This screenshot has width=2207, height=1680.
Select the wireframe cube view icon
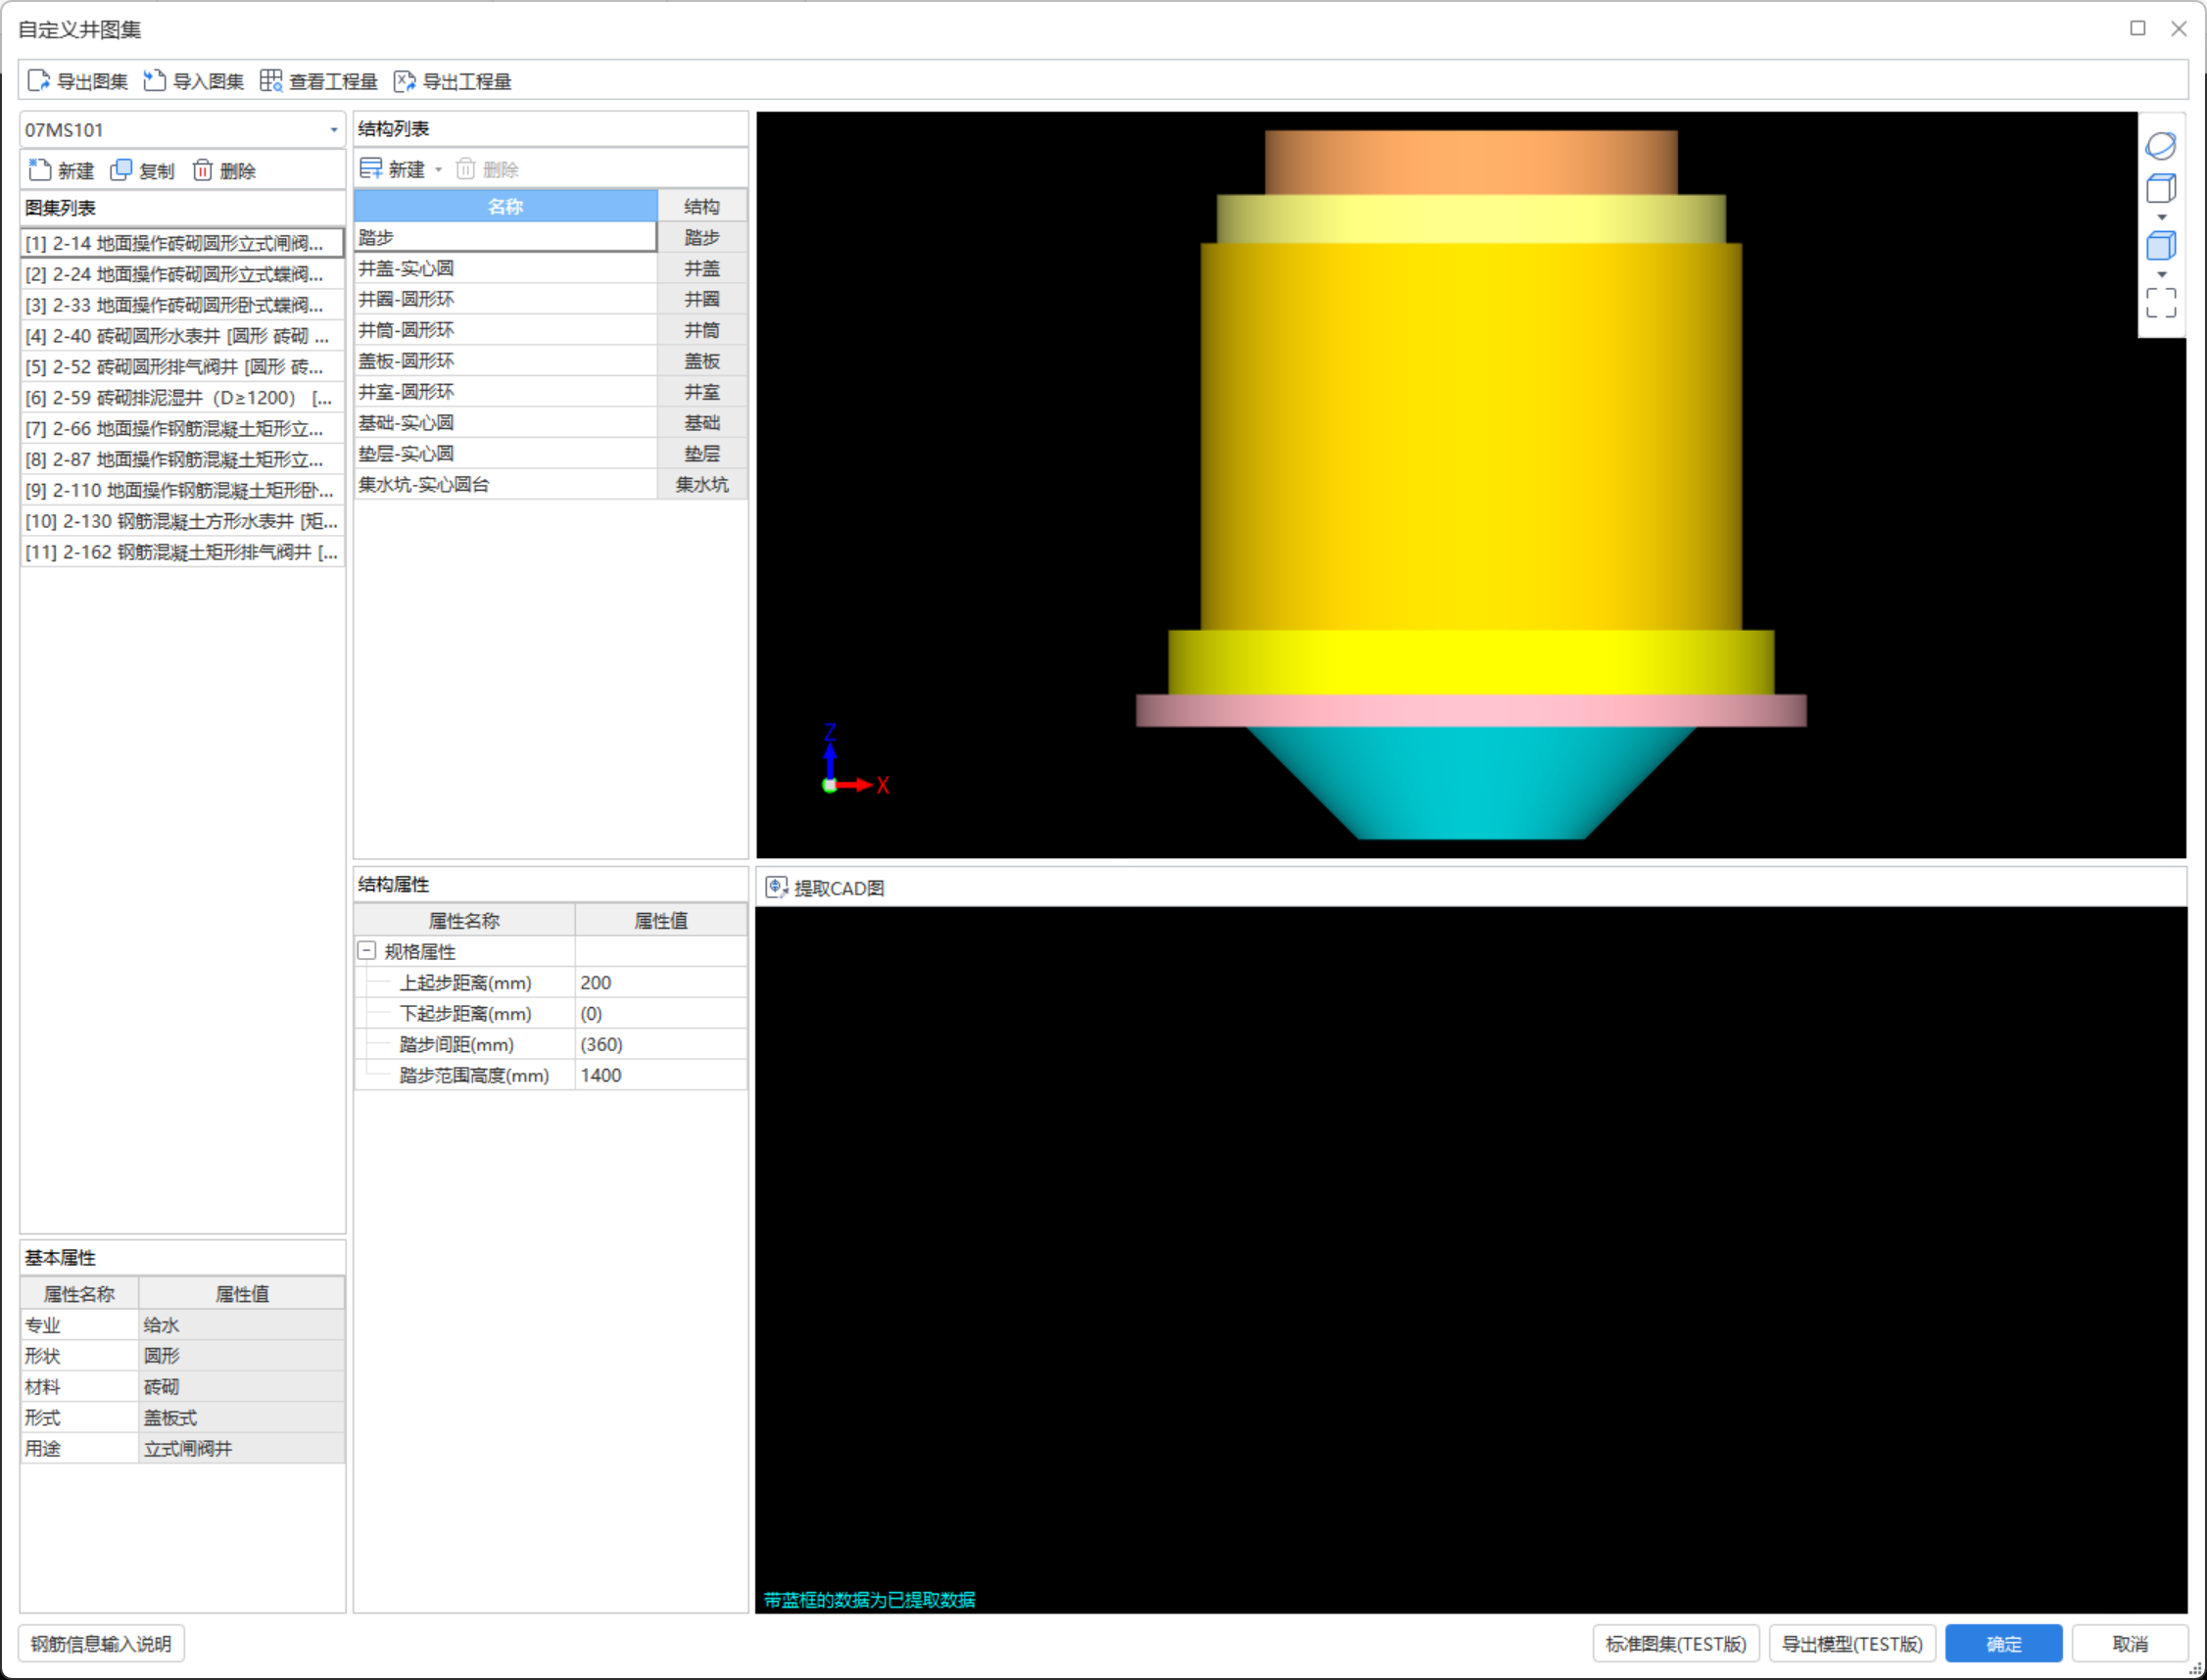pyautogui.click(x=2160, y=188)
